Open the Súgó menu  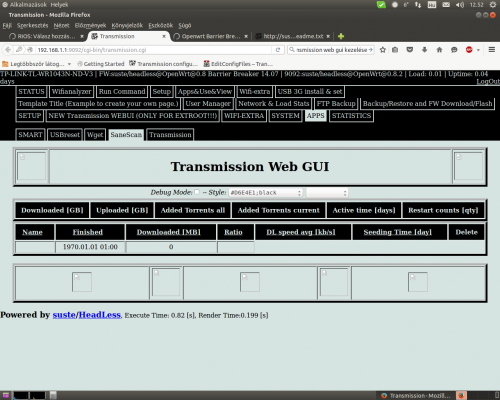185,25
